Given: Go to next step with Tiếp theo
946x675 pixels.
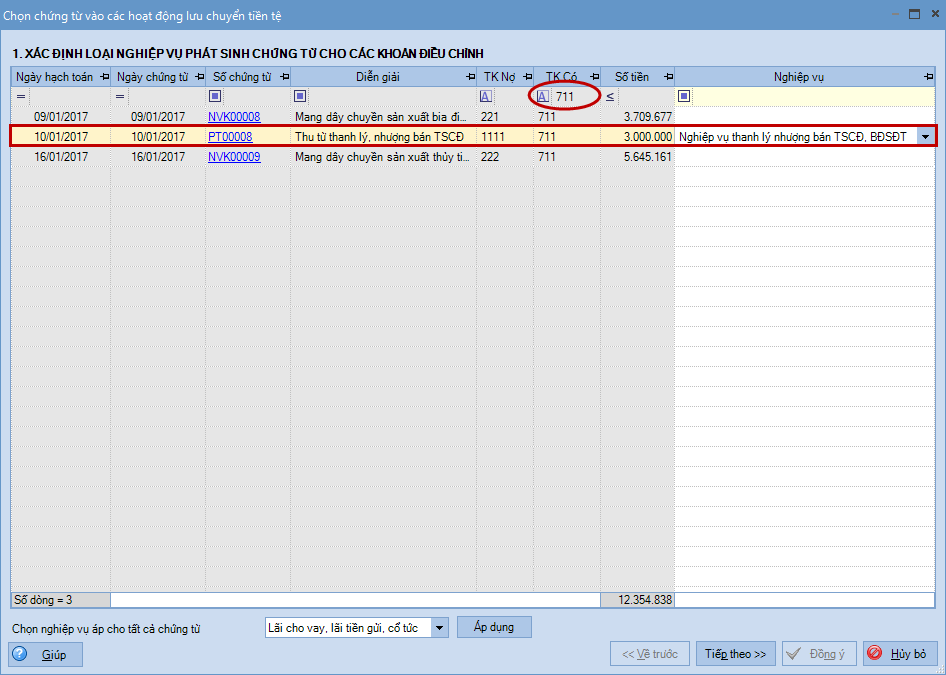Looking at the screenshot, I should [735, 654].
